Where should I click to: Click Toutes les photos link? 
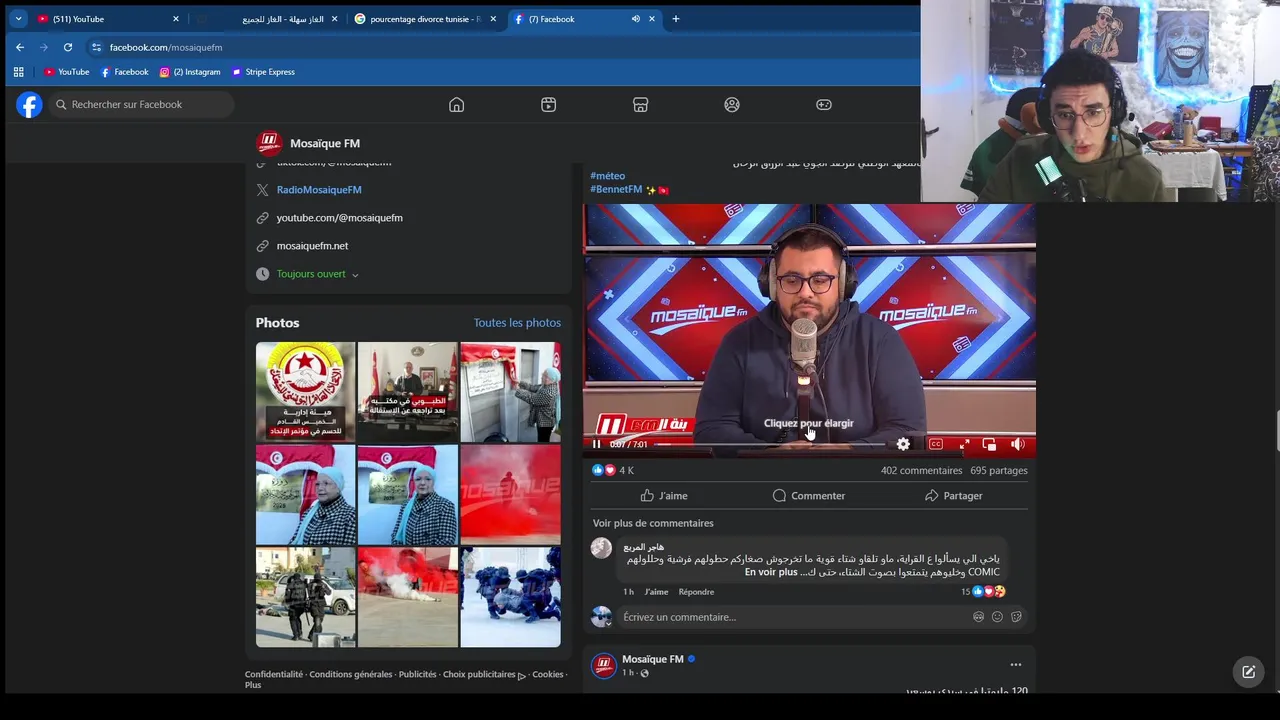pos(517,323)
